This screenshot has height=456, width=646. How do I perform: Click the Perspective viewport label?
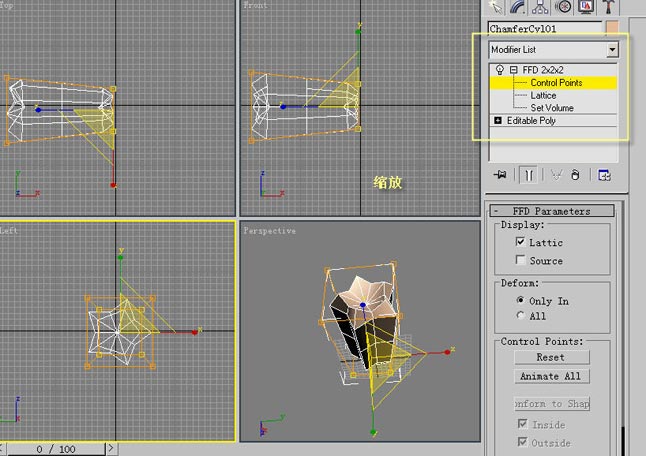(x=269, y=231)
